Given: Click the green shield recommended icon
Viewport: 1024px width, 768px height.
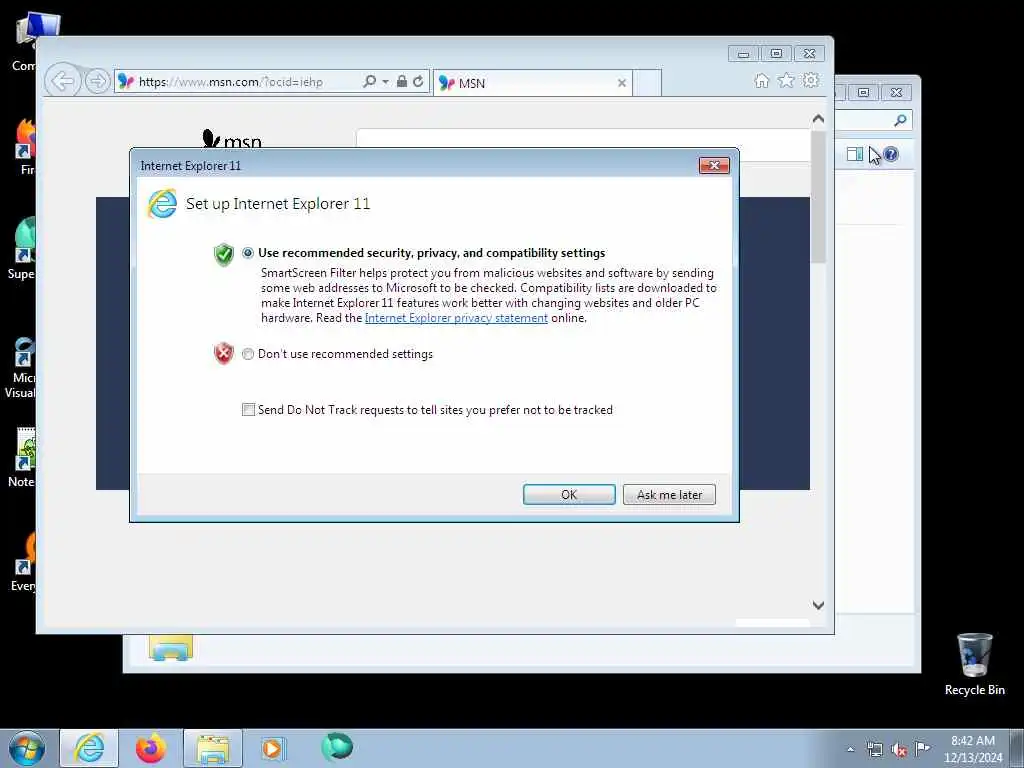Looking at the screenshot, I should click(223, 254).
